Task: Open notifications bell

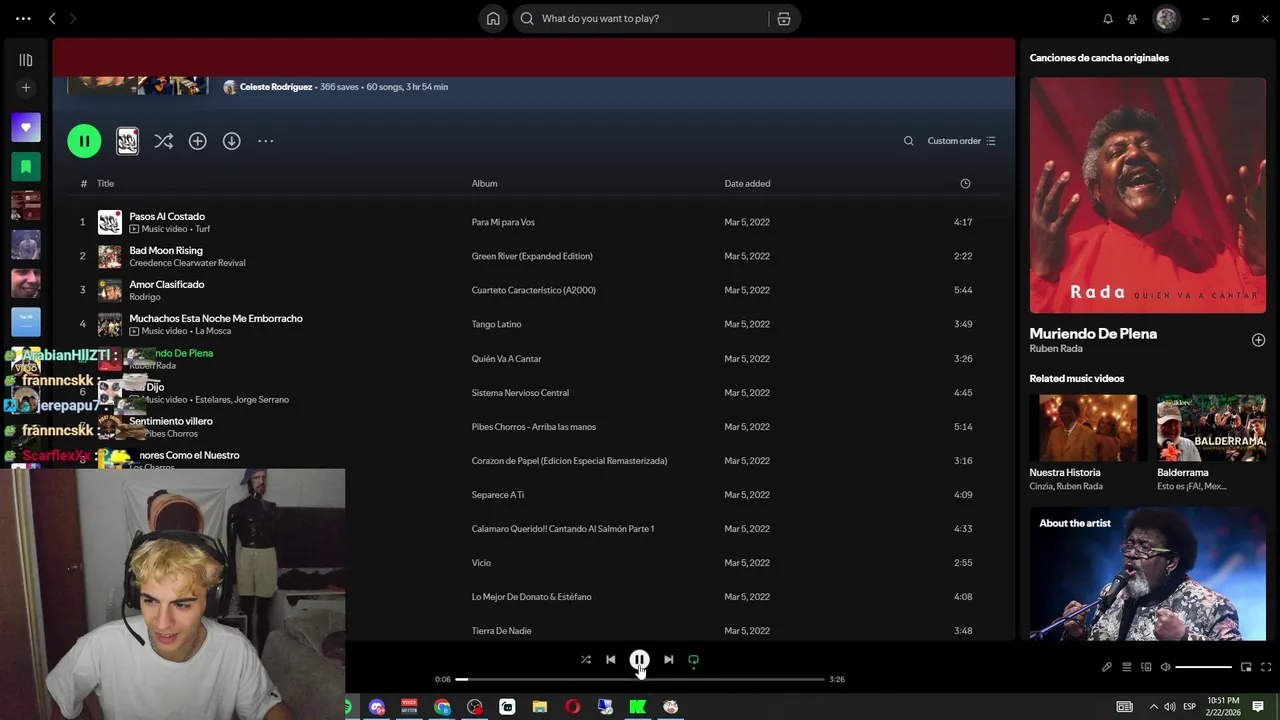Action: click(1108, 18)
